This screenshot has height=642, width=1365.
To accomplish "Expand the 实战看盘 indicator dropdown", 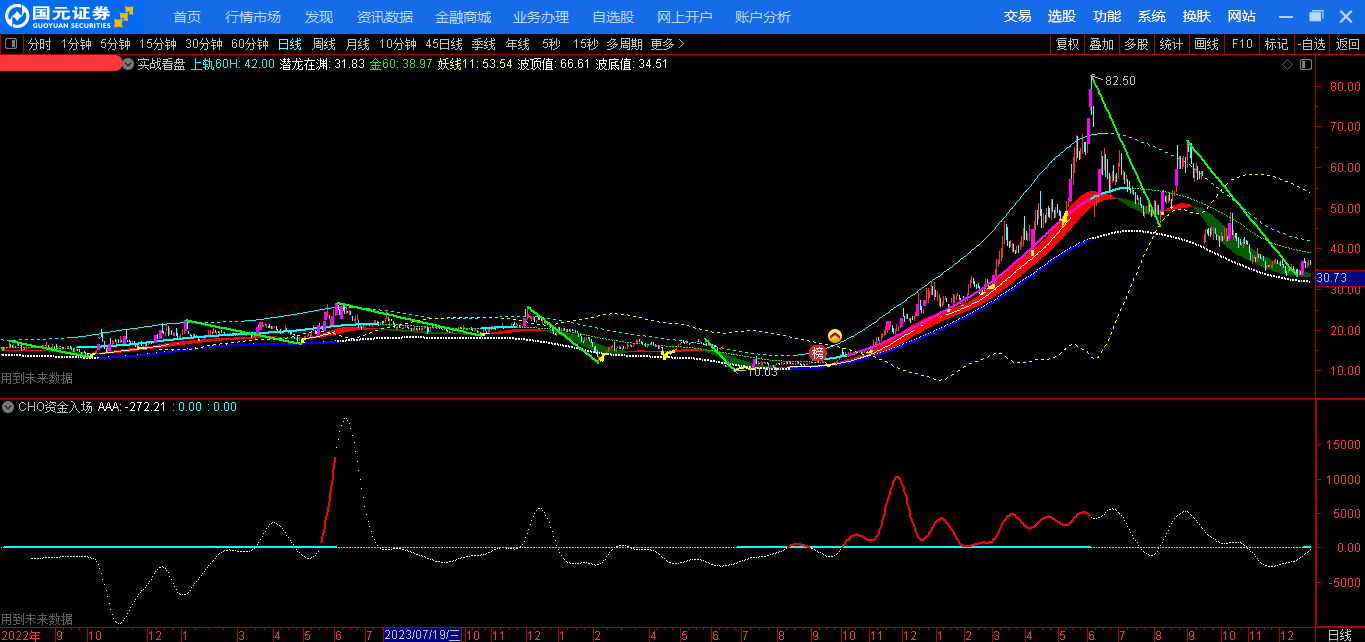I will [x=128, y=64].
